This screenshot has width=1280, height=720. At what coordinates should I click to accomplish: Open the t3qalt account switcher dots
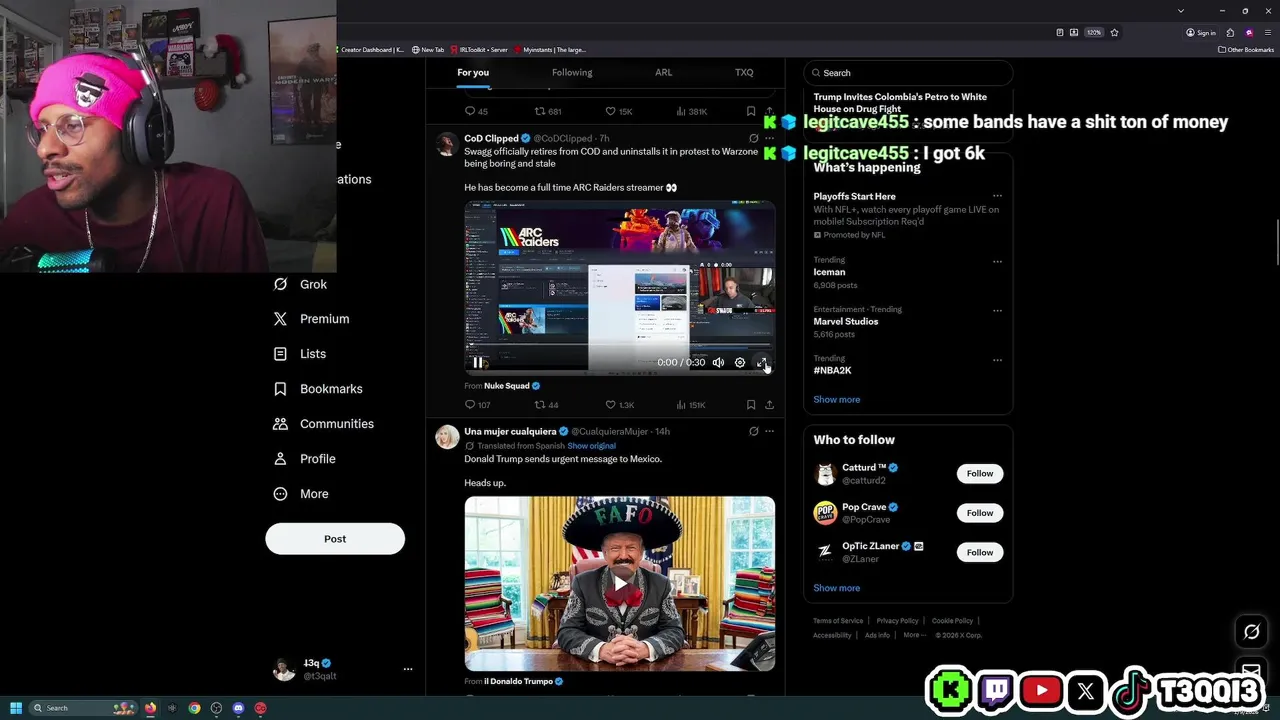[x=408, y=669]
